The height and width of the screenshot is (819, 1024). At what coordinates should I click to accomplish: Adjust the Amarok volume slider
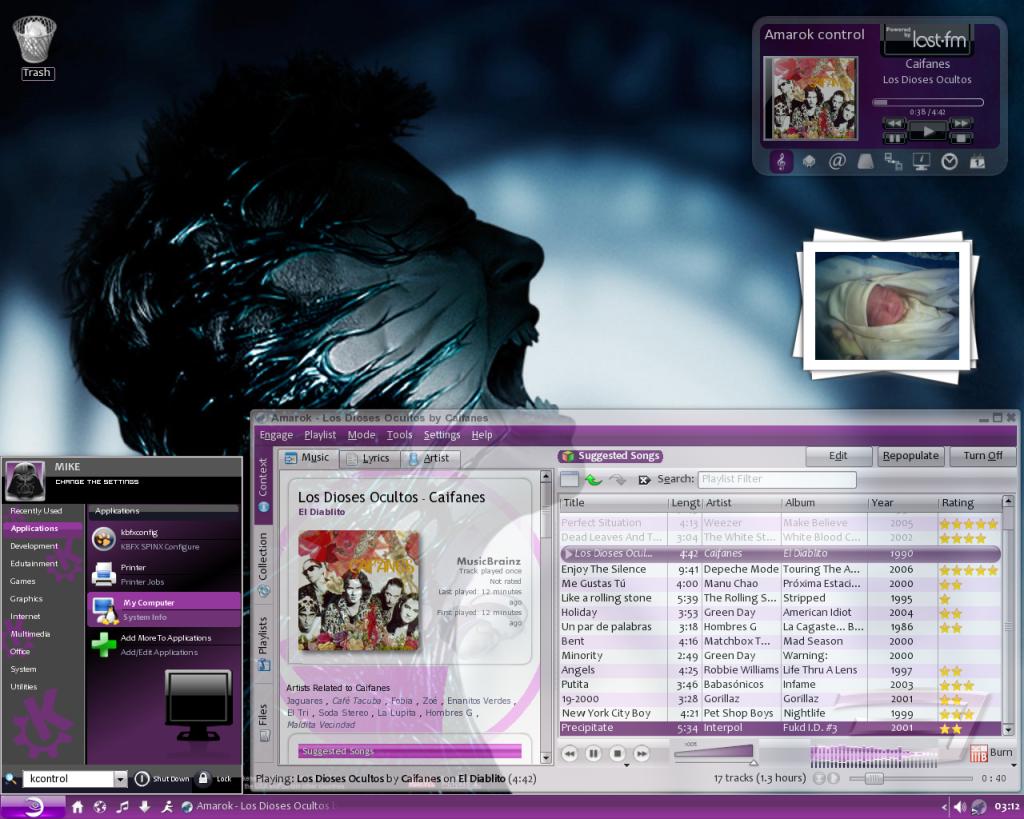pos(715,753)
